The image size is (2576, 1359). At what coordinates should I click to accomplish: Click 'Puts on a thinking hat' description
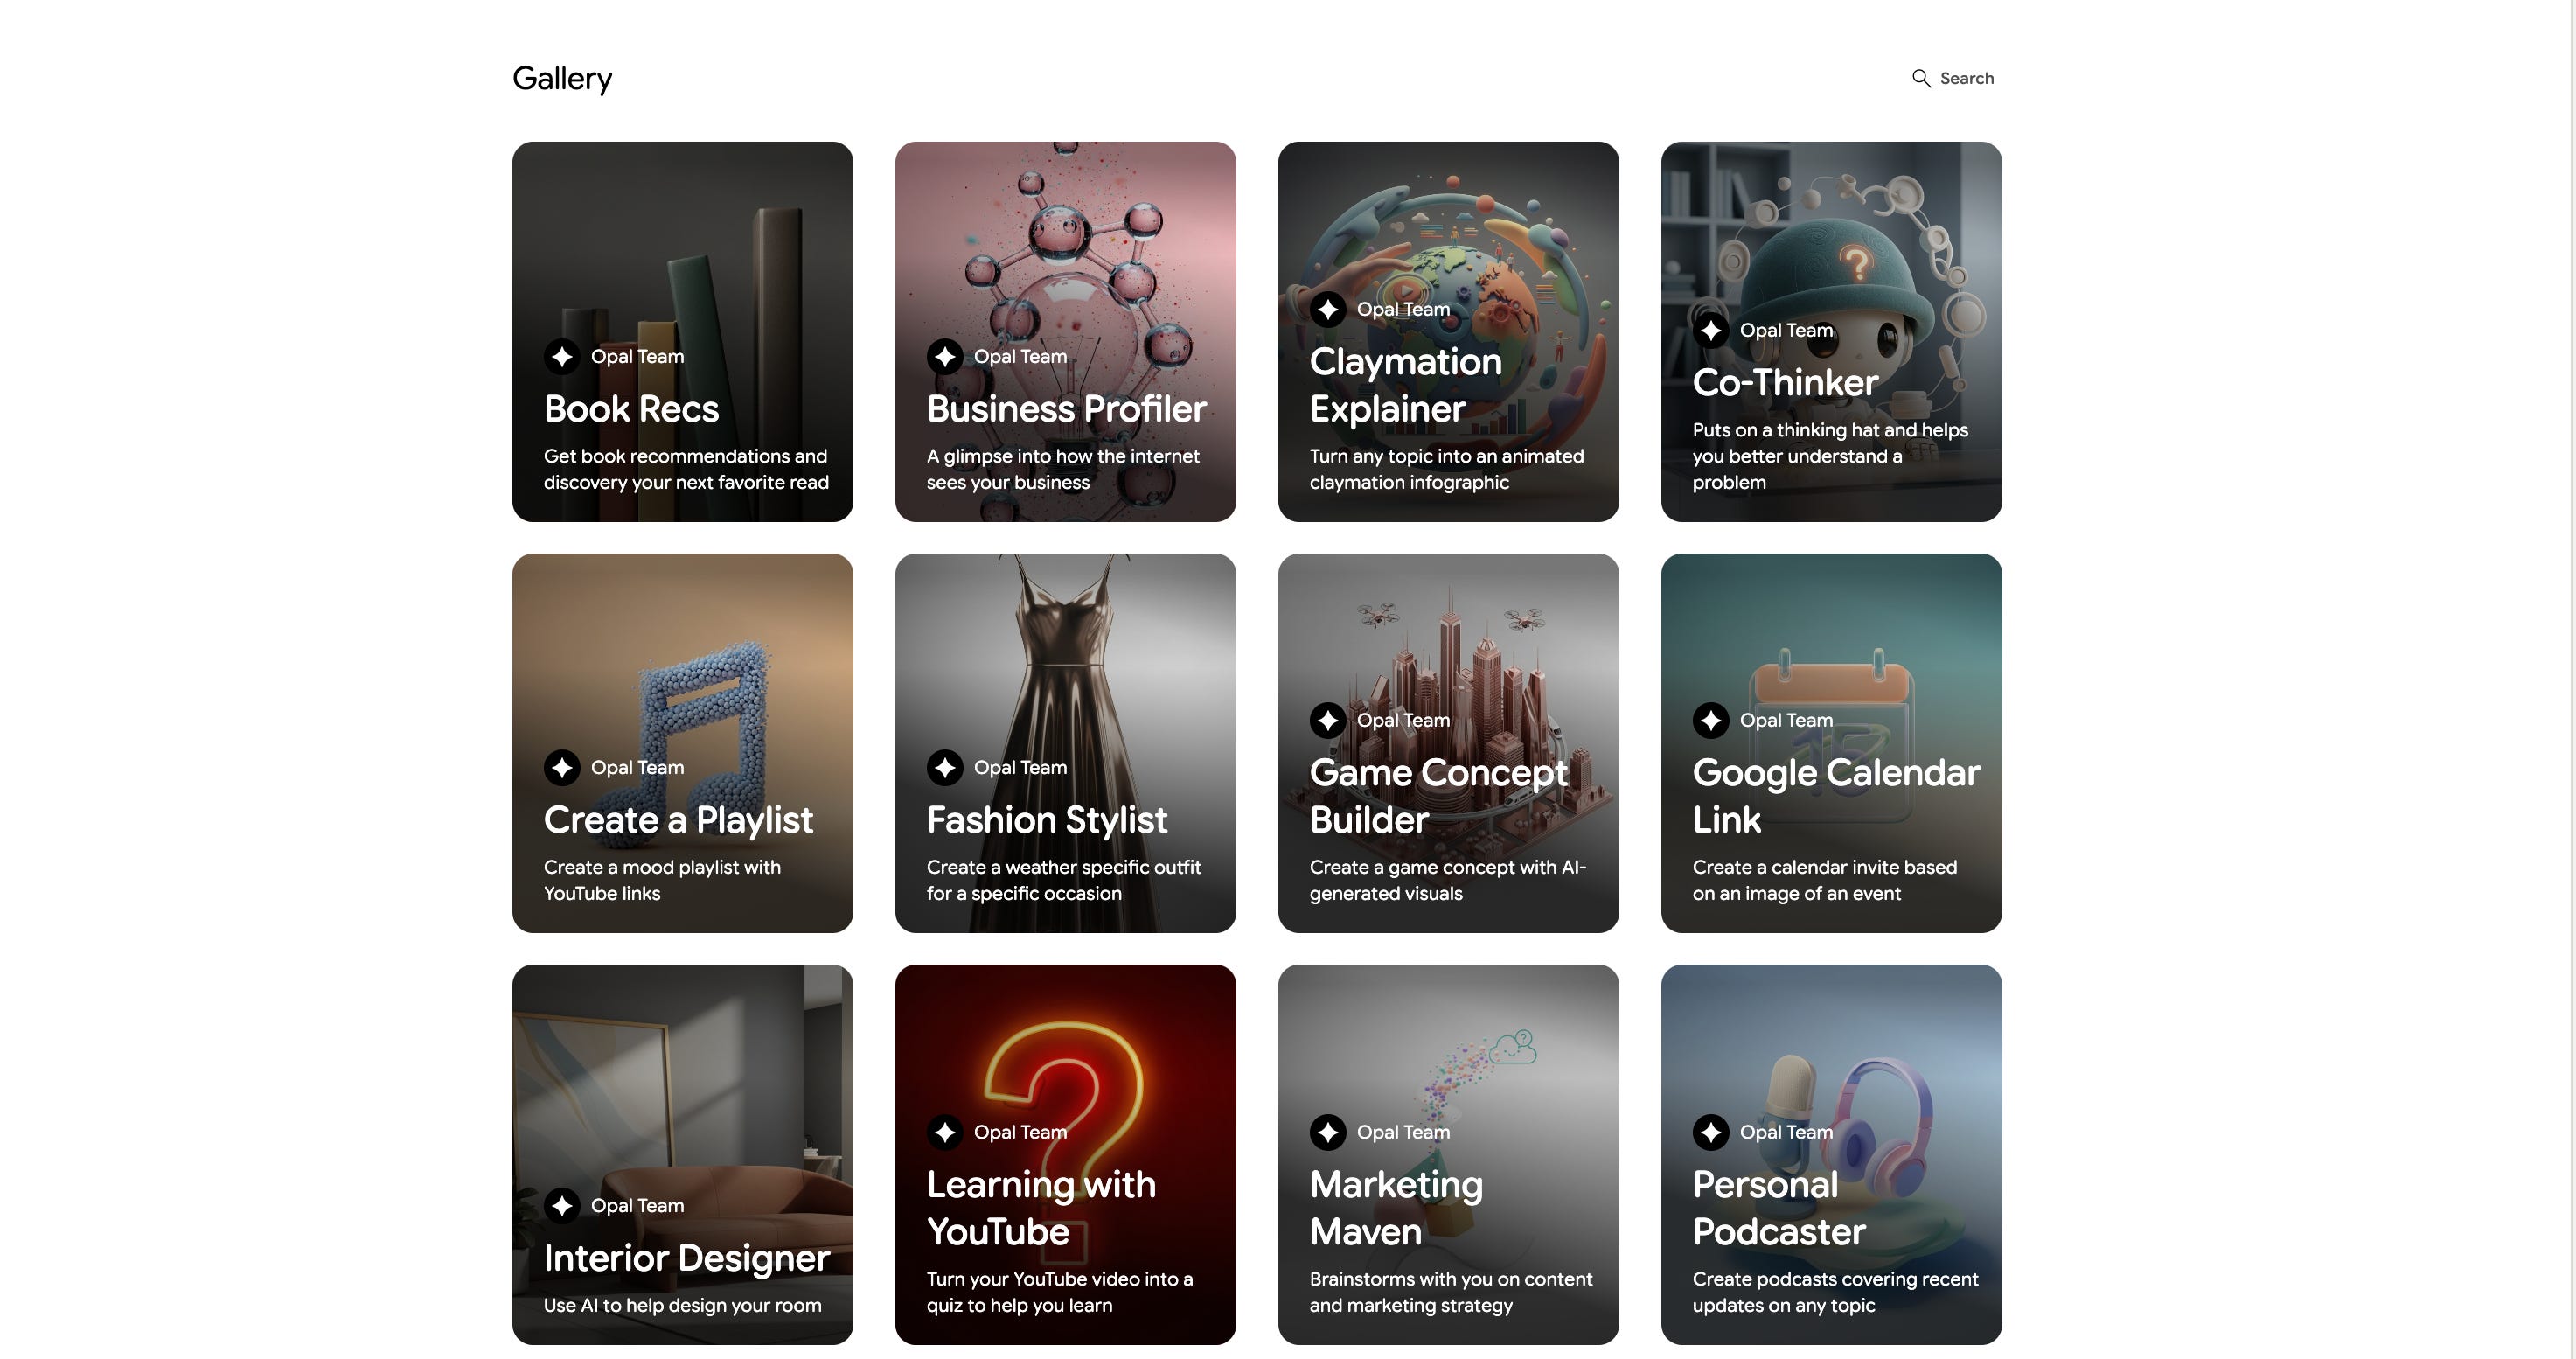(x=1830, y=456)
